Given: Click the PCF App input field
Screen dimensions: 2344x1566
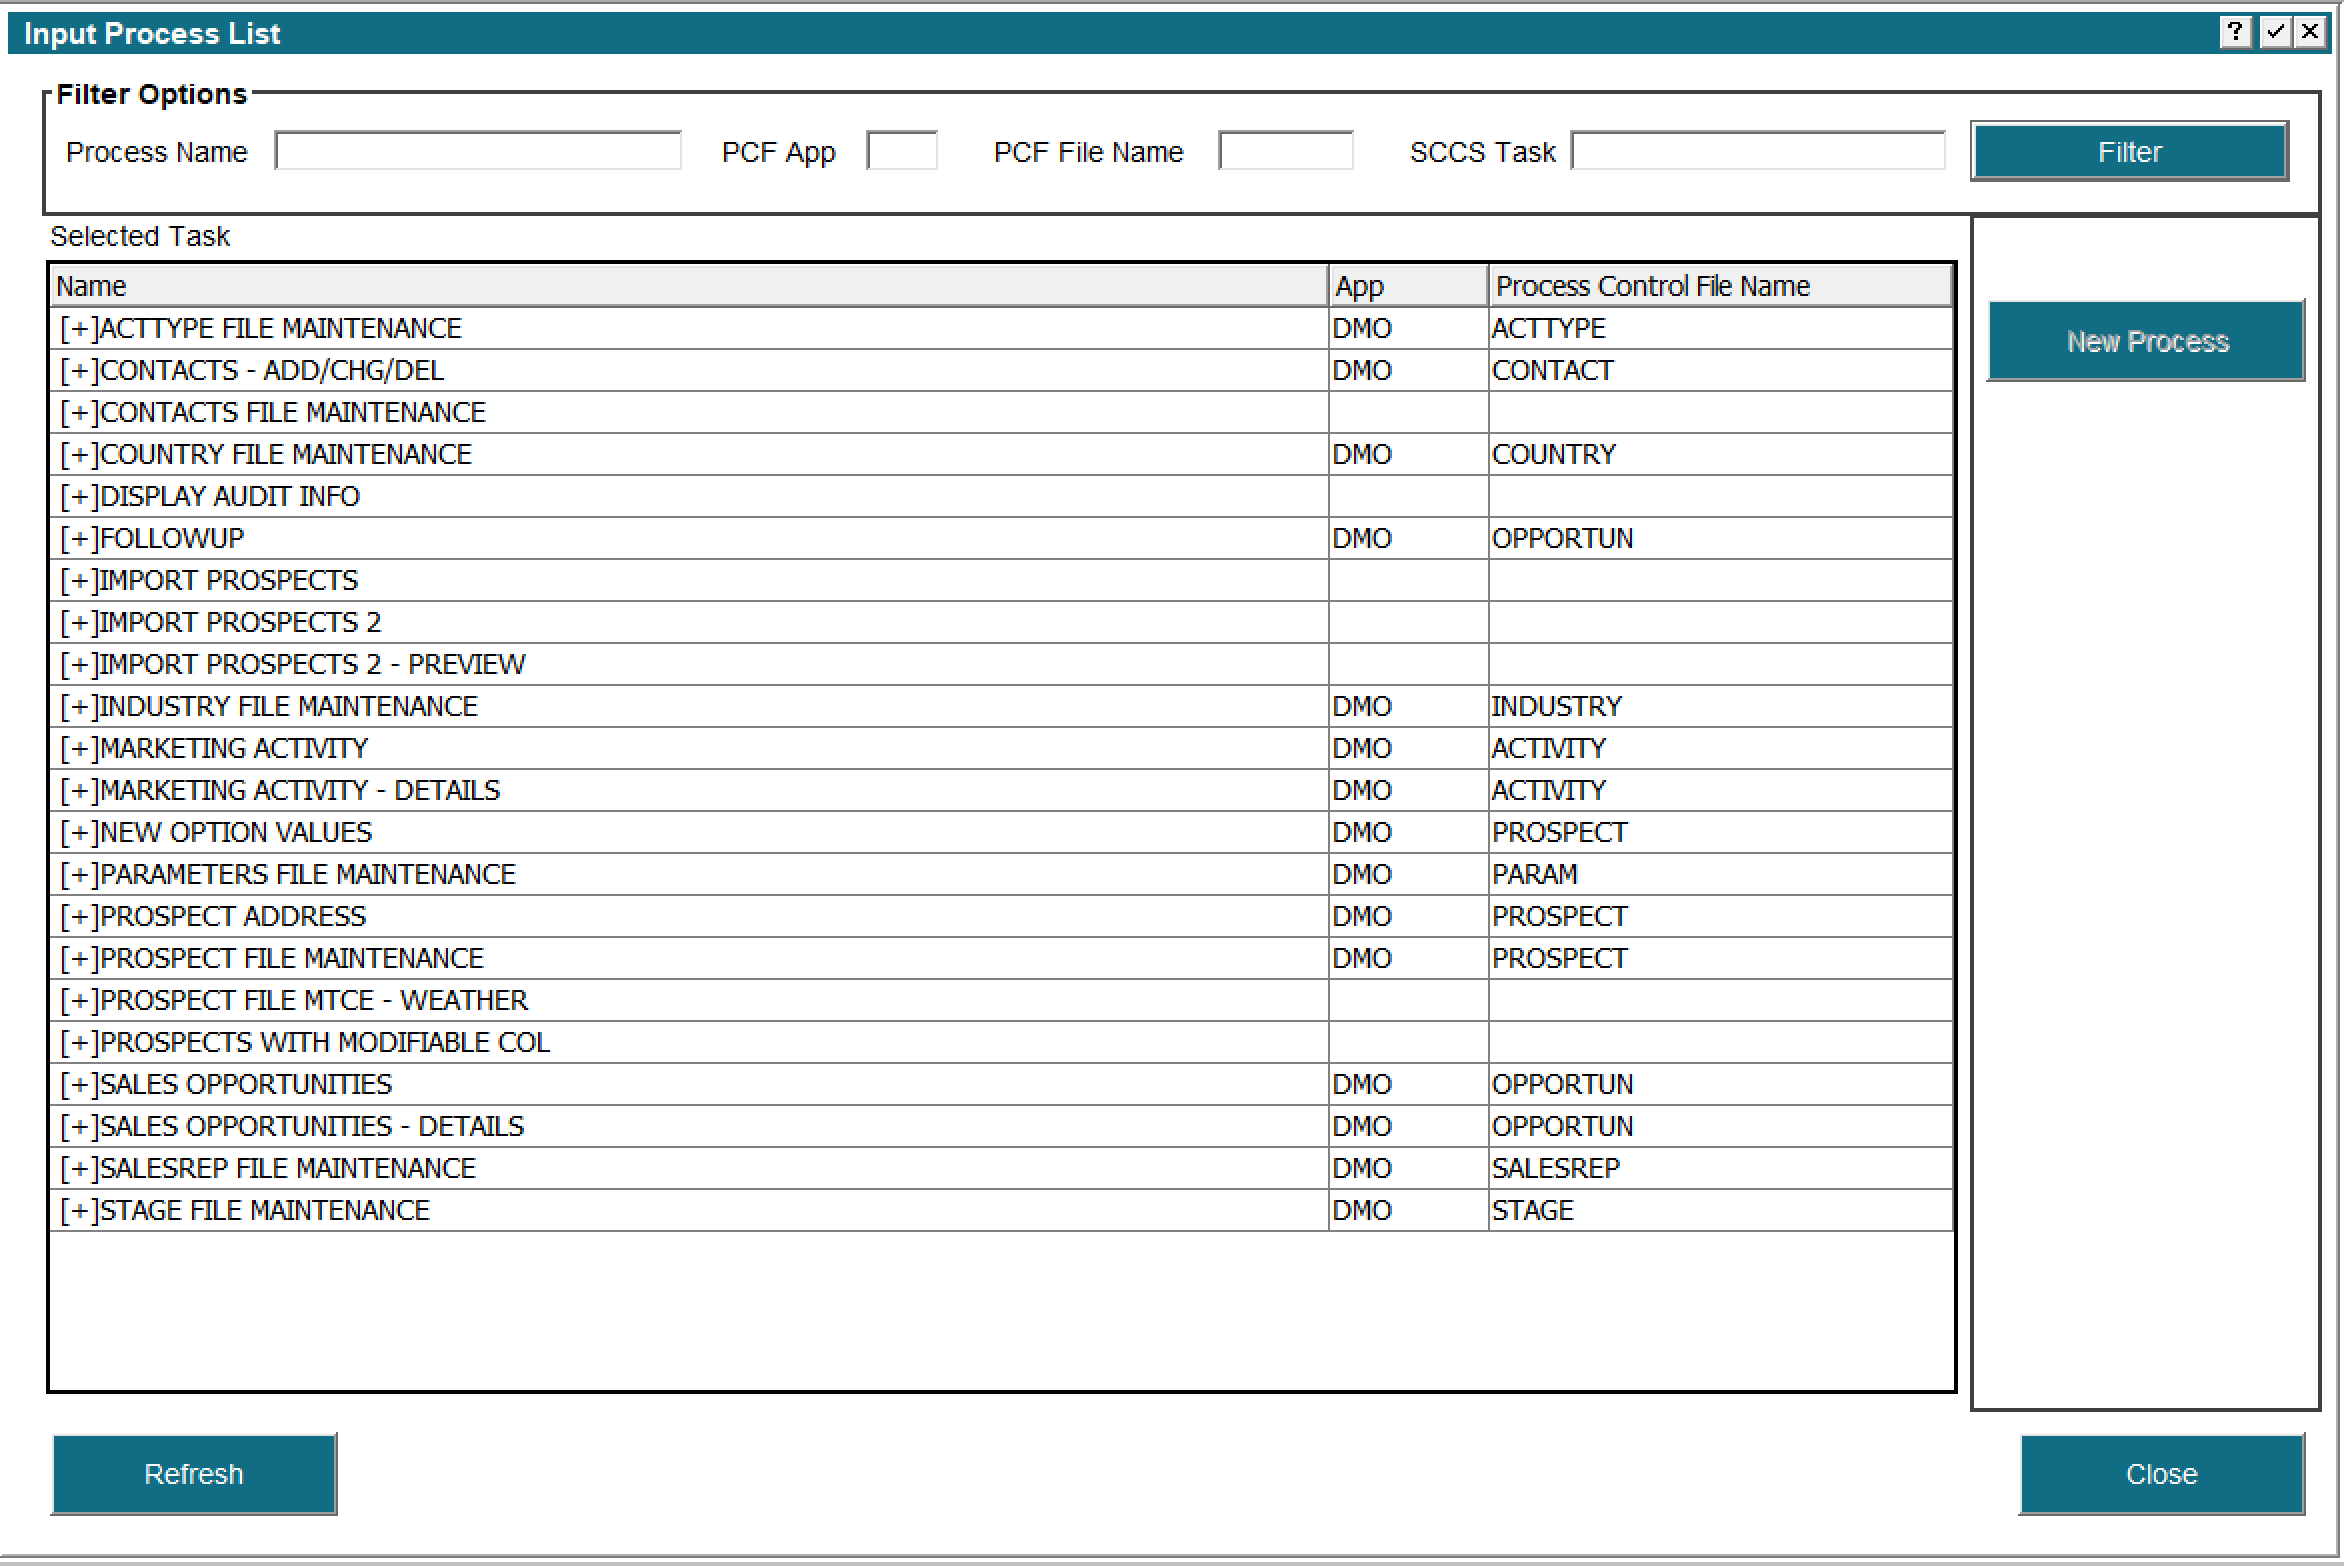Looking at the screenshot, I should click(x=901, y=149).
